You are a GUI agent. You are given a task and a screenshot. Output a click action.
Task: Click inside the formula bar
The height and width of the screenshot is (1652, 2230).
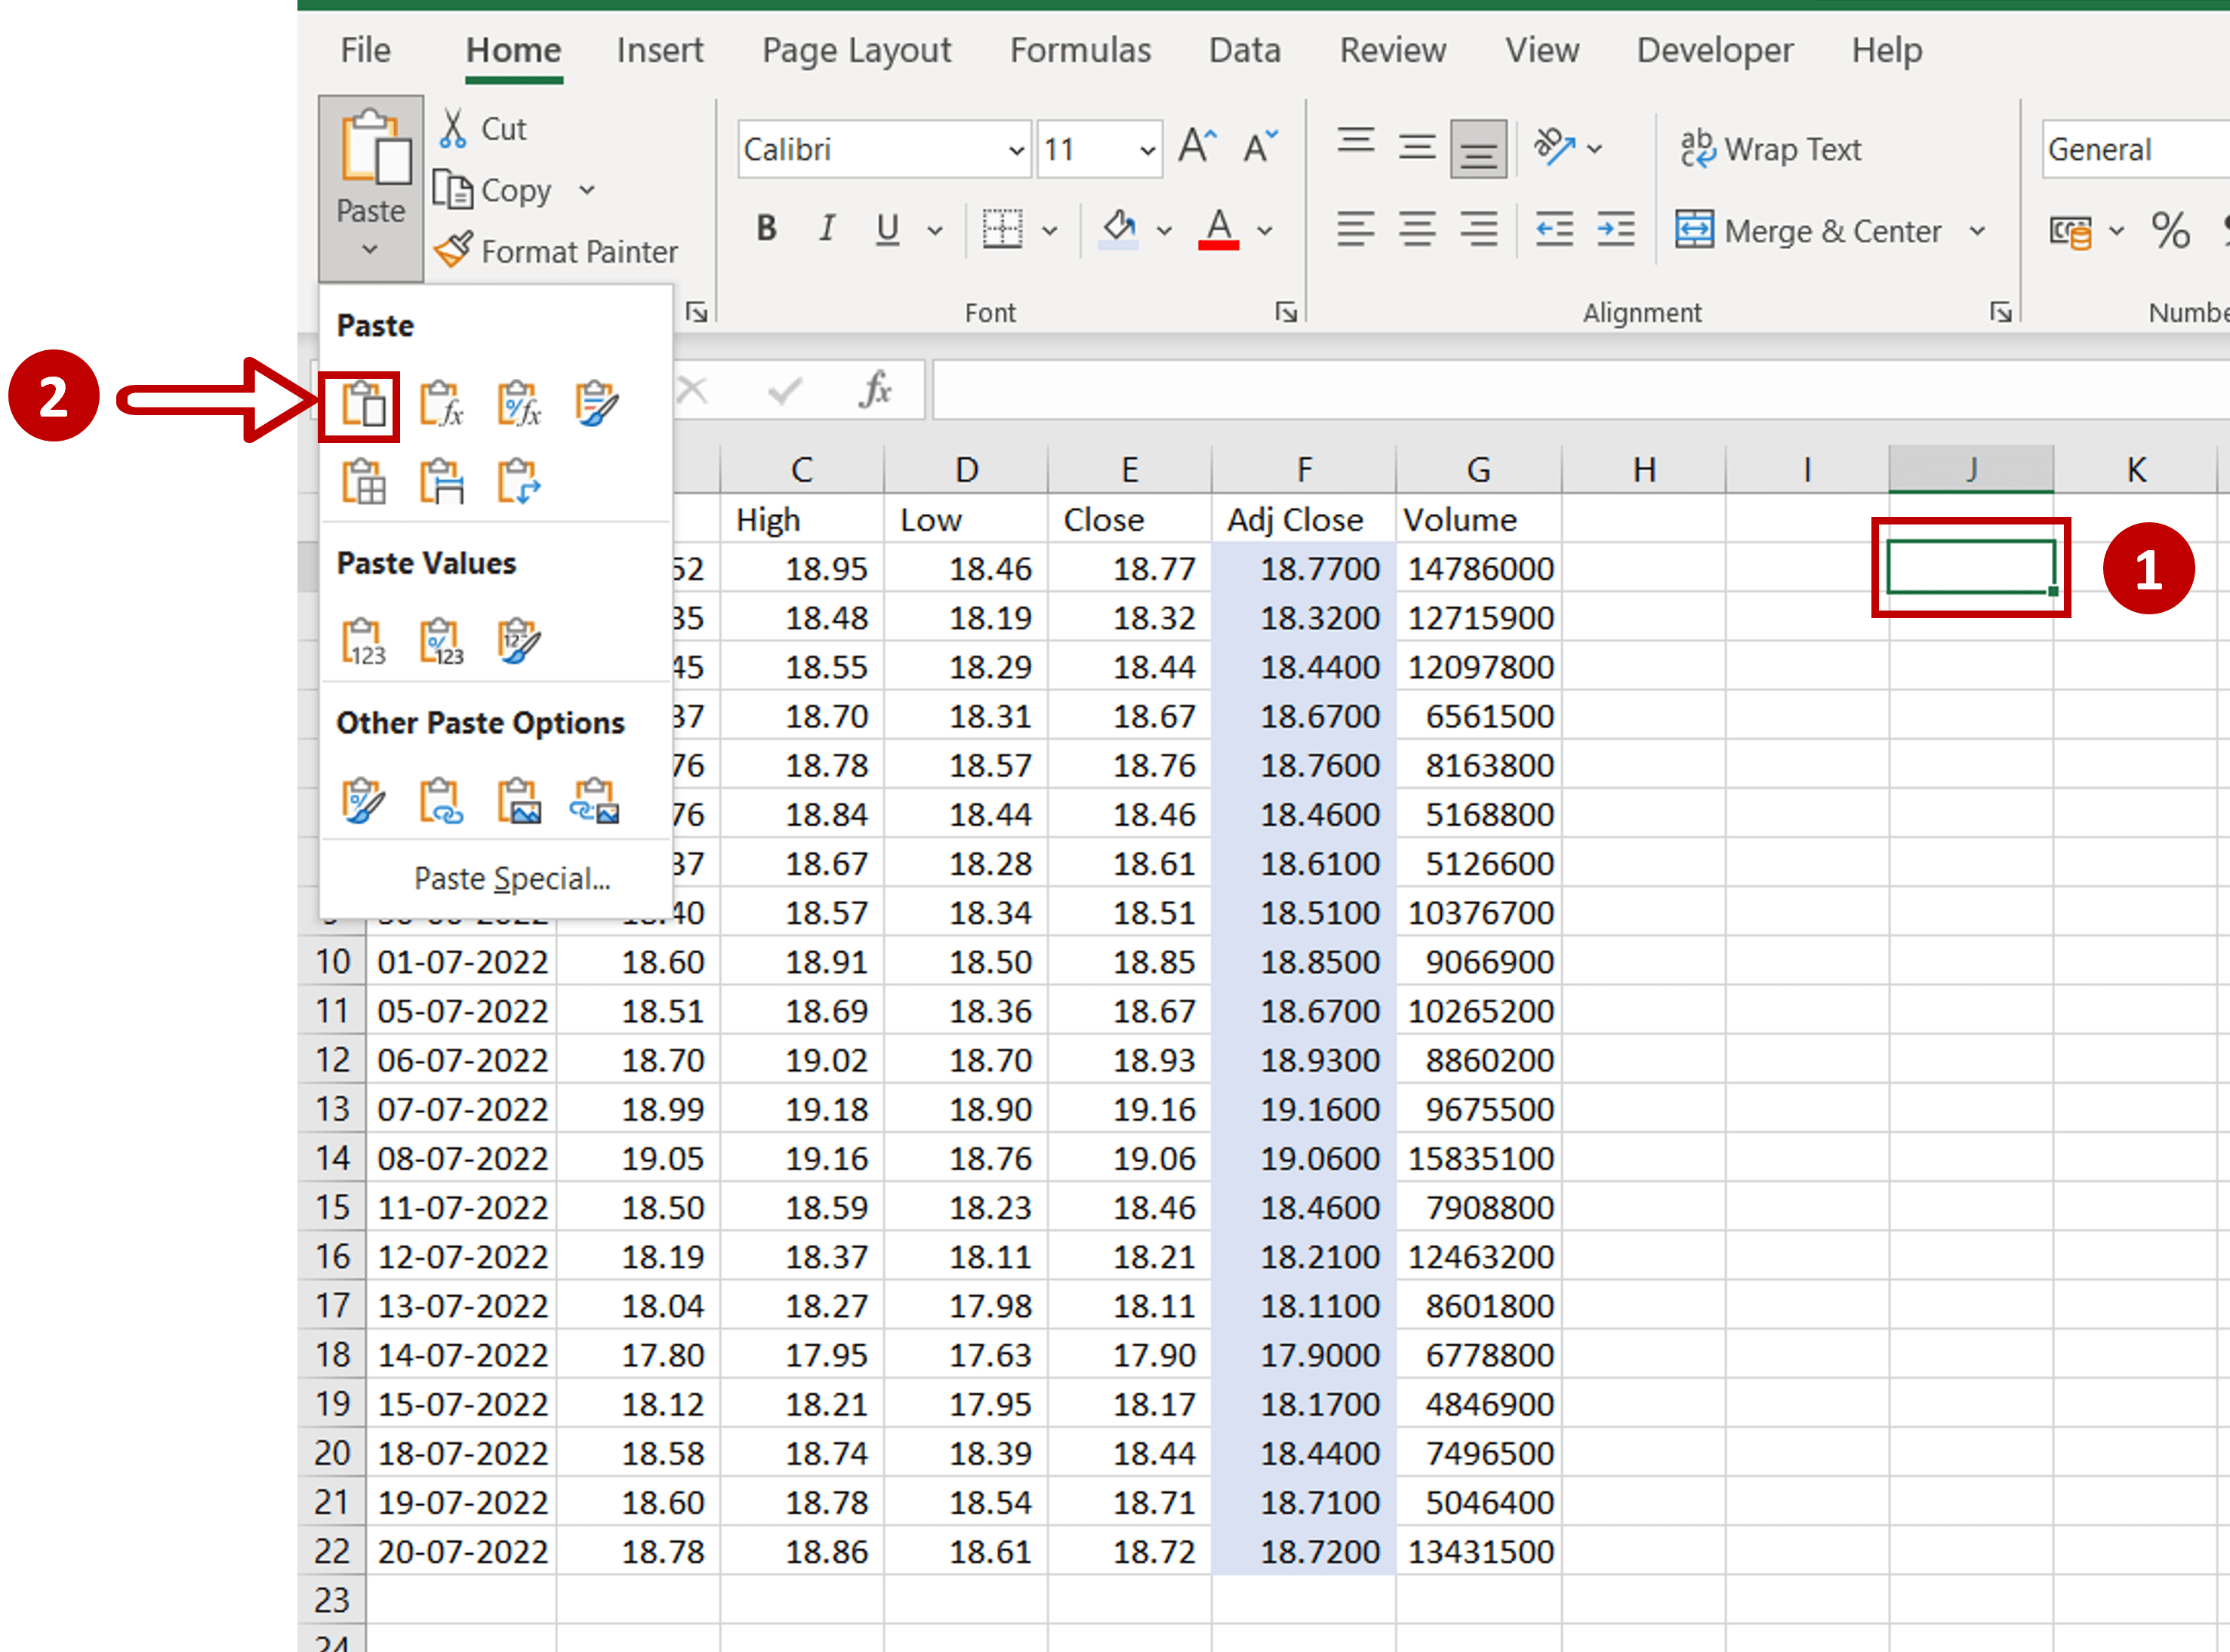point(1400,389)
